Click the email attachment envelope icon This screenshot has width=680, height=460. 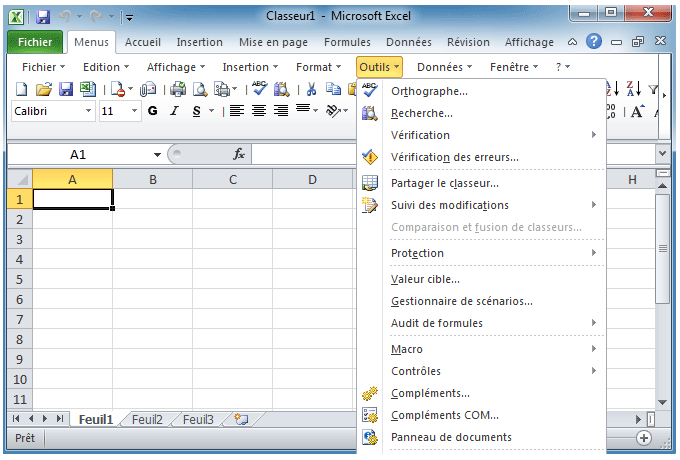pos(148,89)
